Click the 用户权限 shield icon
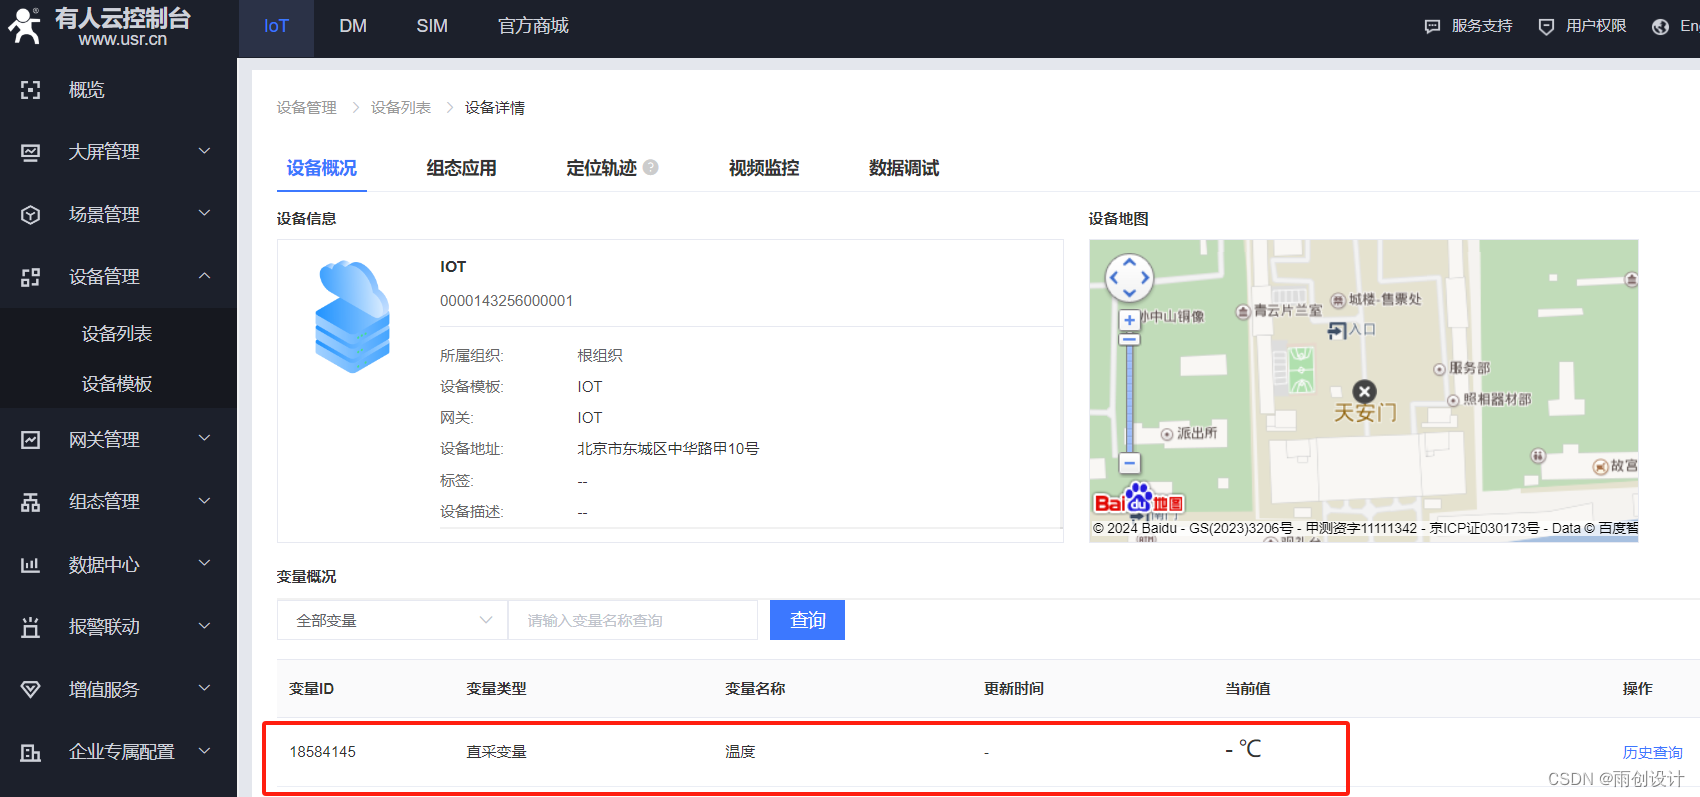The height and width of the screenshot is (797, 1700). tap(1546, 26)
